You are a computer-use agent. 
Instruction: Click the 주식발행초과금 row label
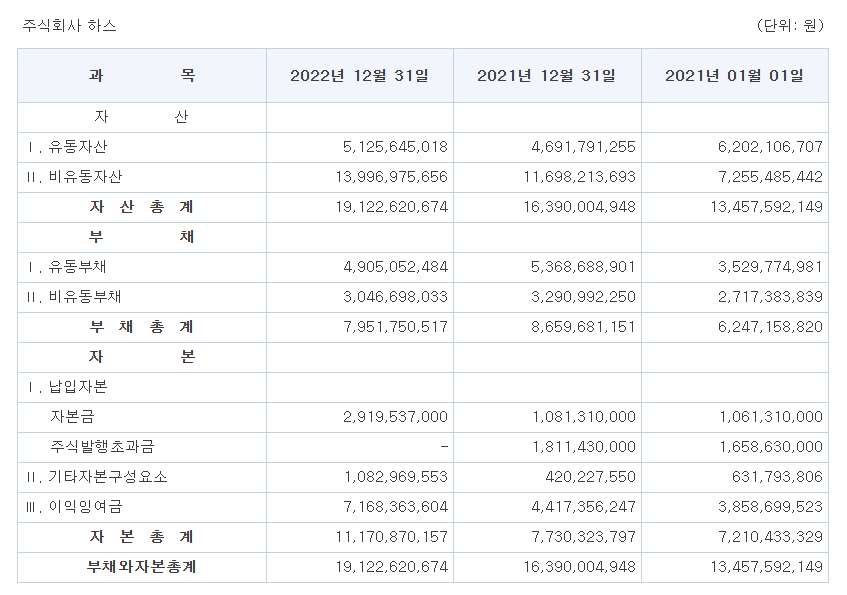pyautogui.click(x=103, y=447)
